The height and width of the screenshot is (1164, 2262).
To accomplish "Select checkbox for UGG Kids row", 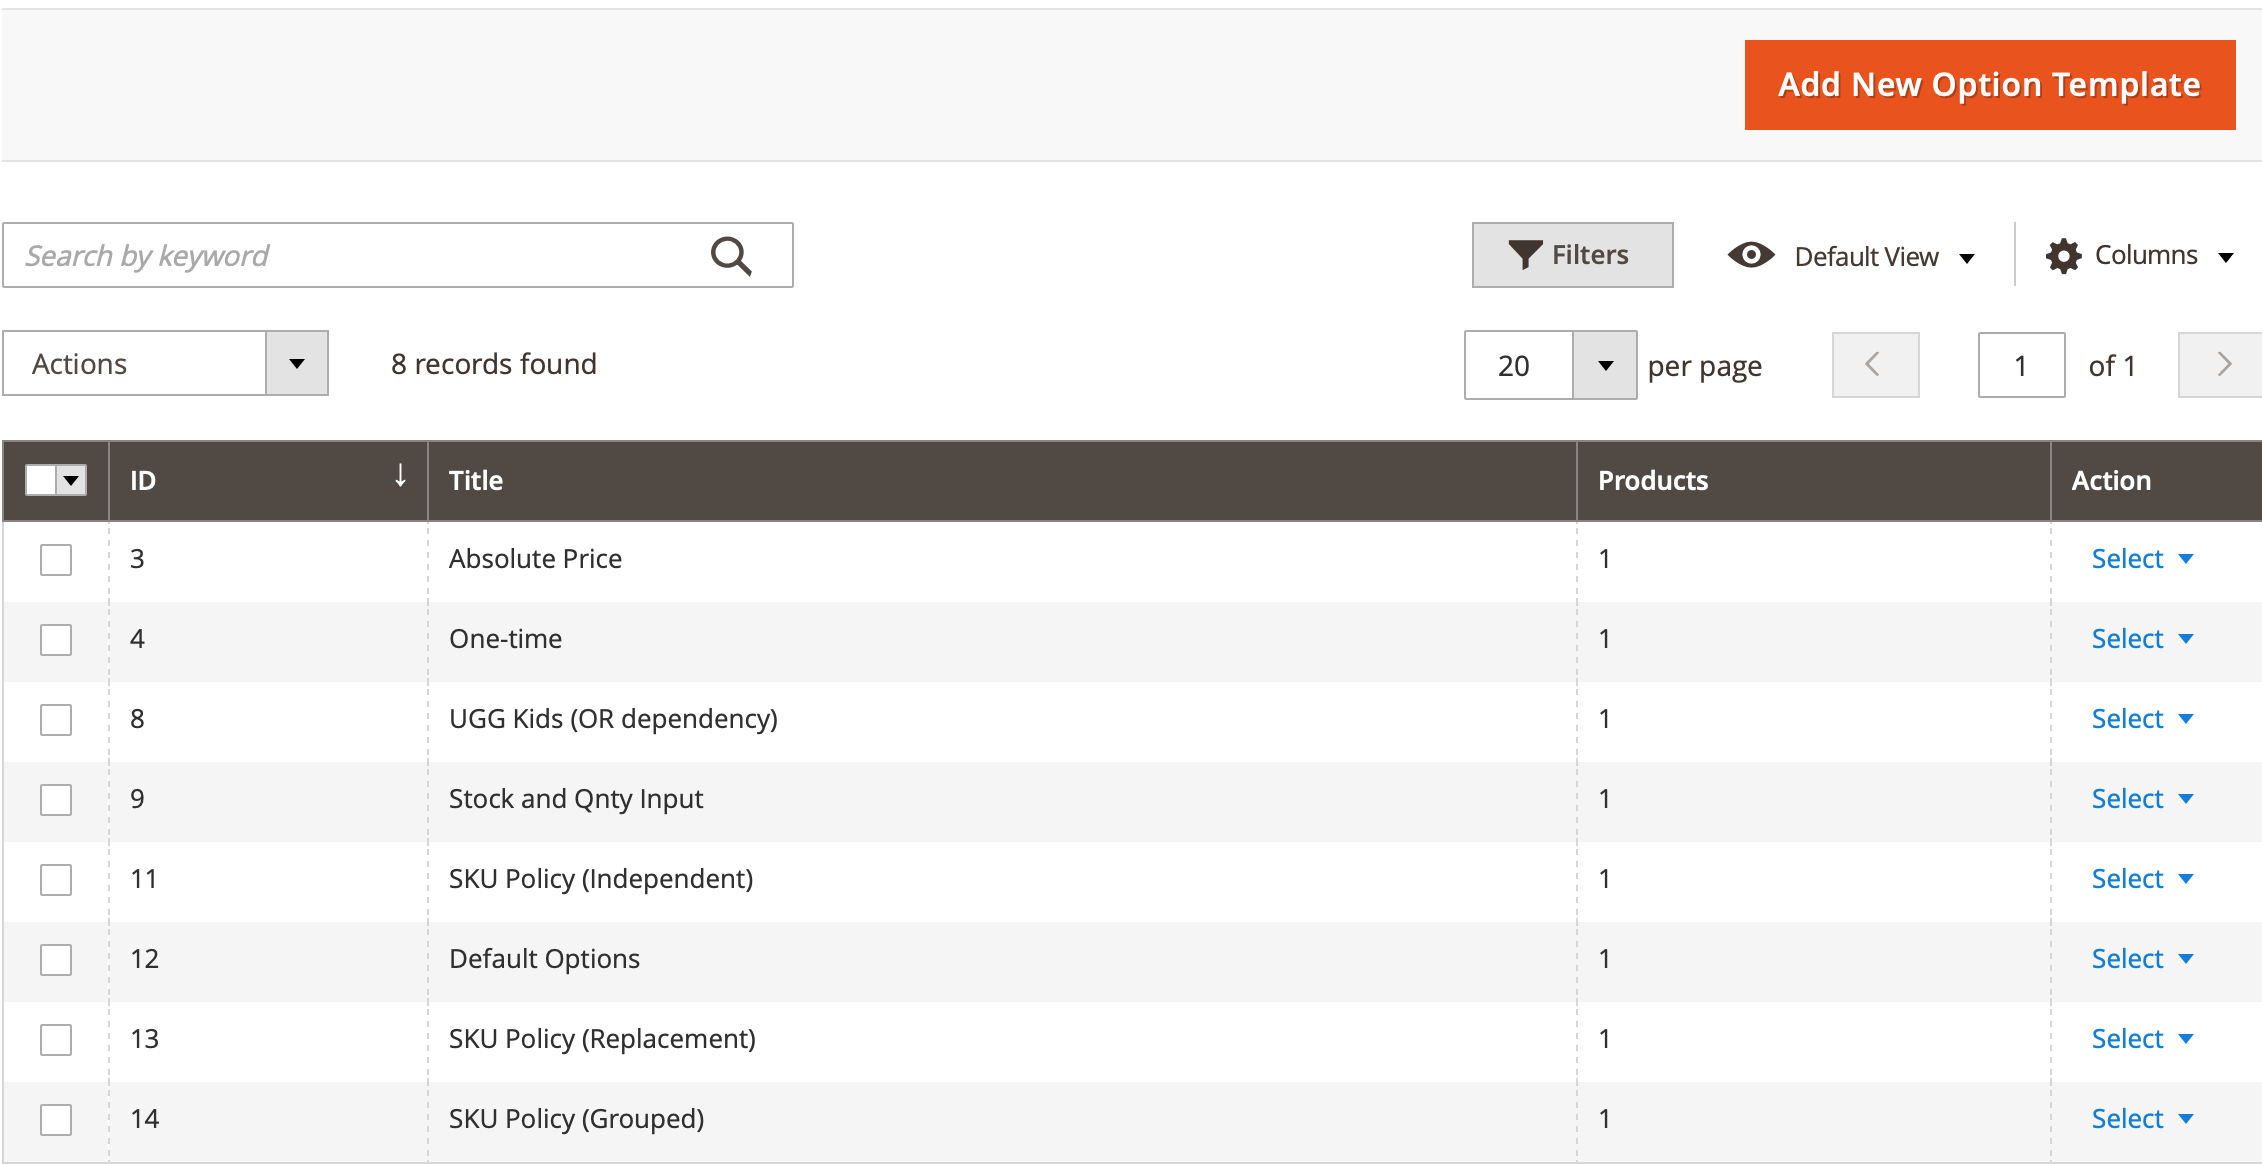I will tap(56, 720).
